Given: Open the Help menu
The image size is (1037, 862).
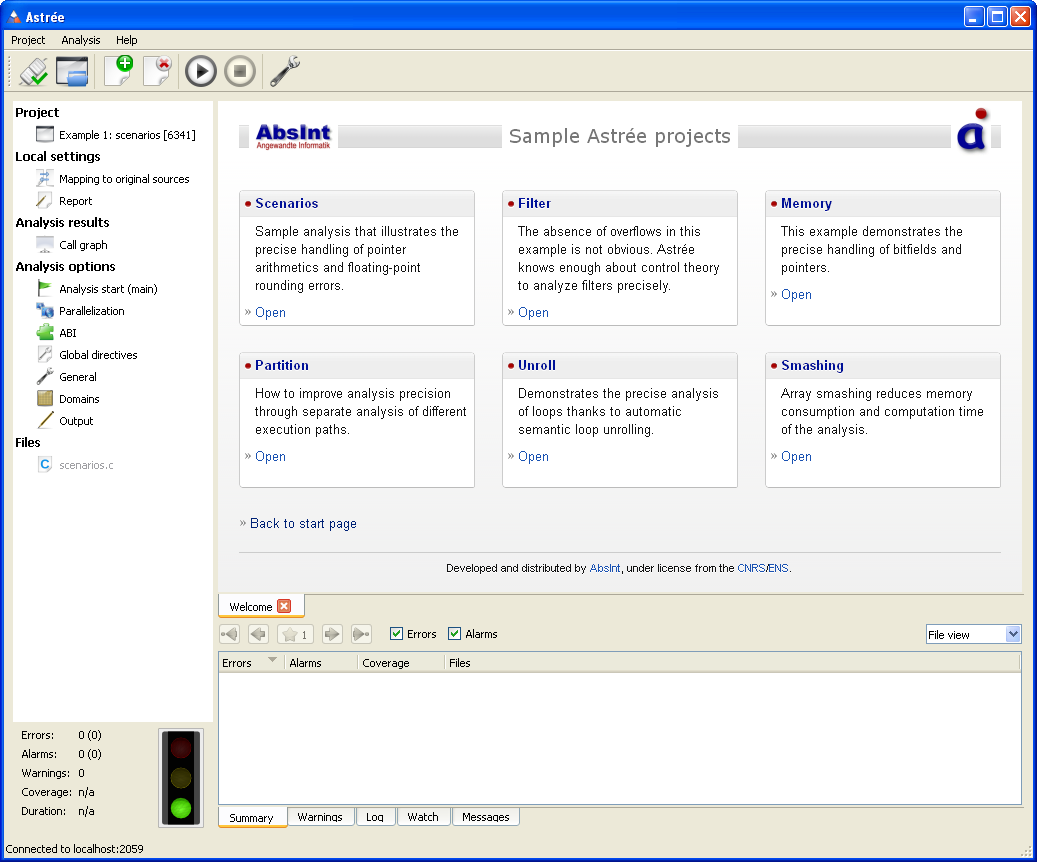Looking at the screenshot, I should click(x=127, y=40).
